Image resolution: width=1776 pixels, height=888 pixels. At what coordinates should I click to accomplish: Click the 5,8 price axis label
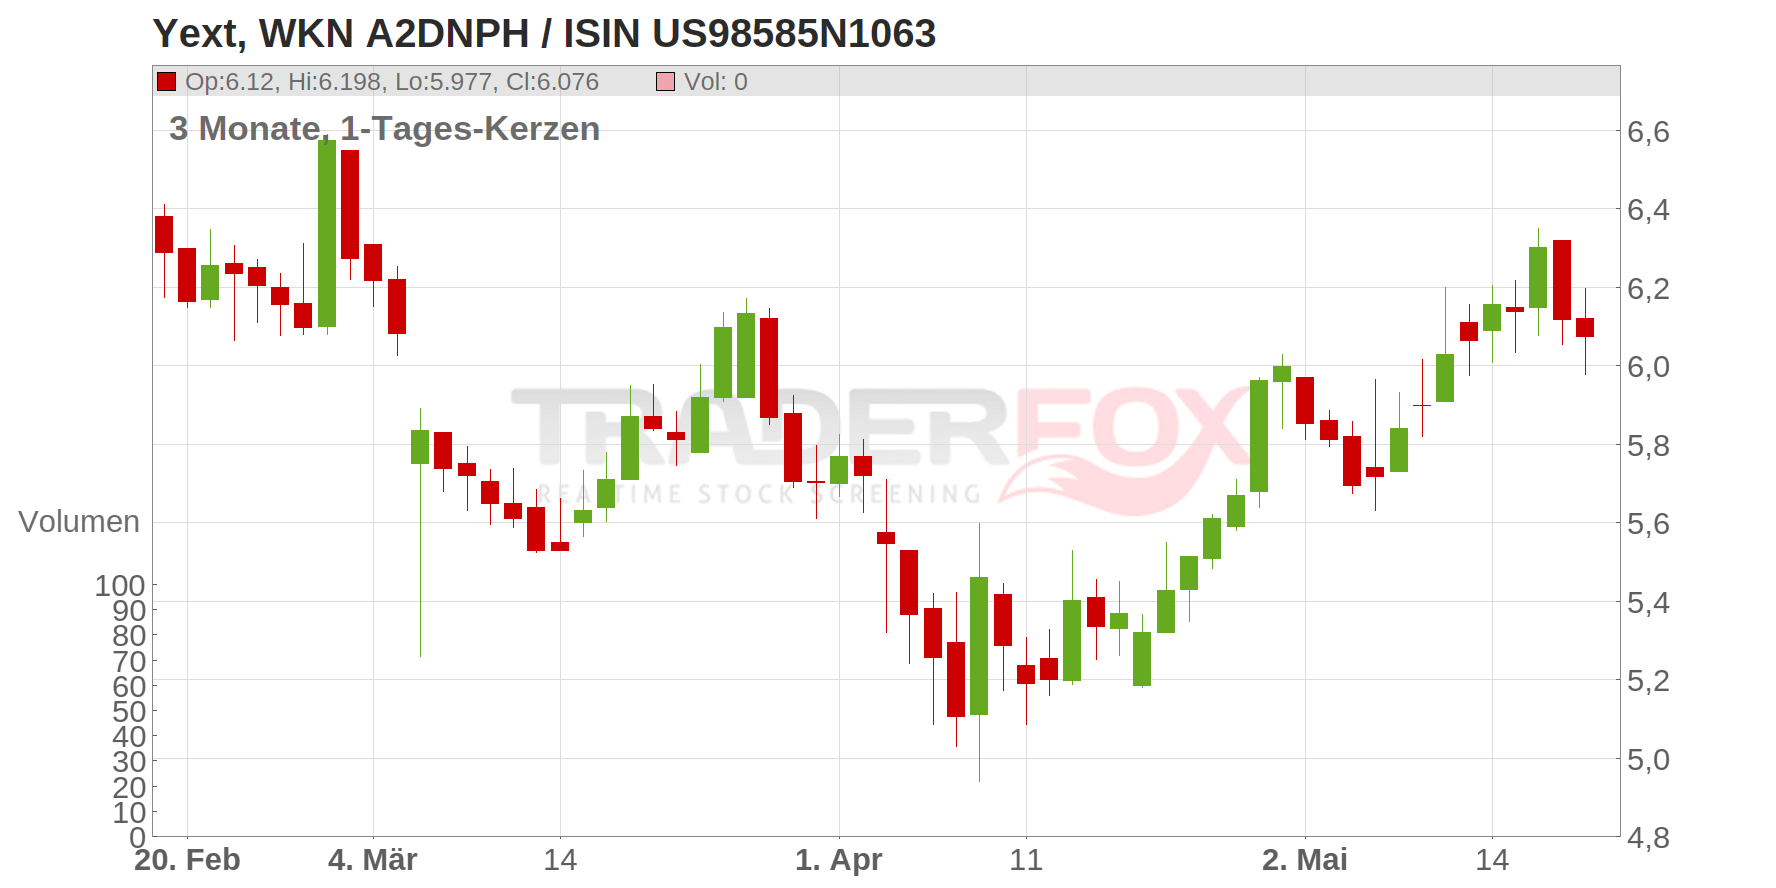1648,446
